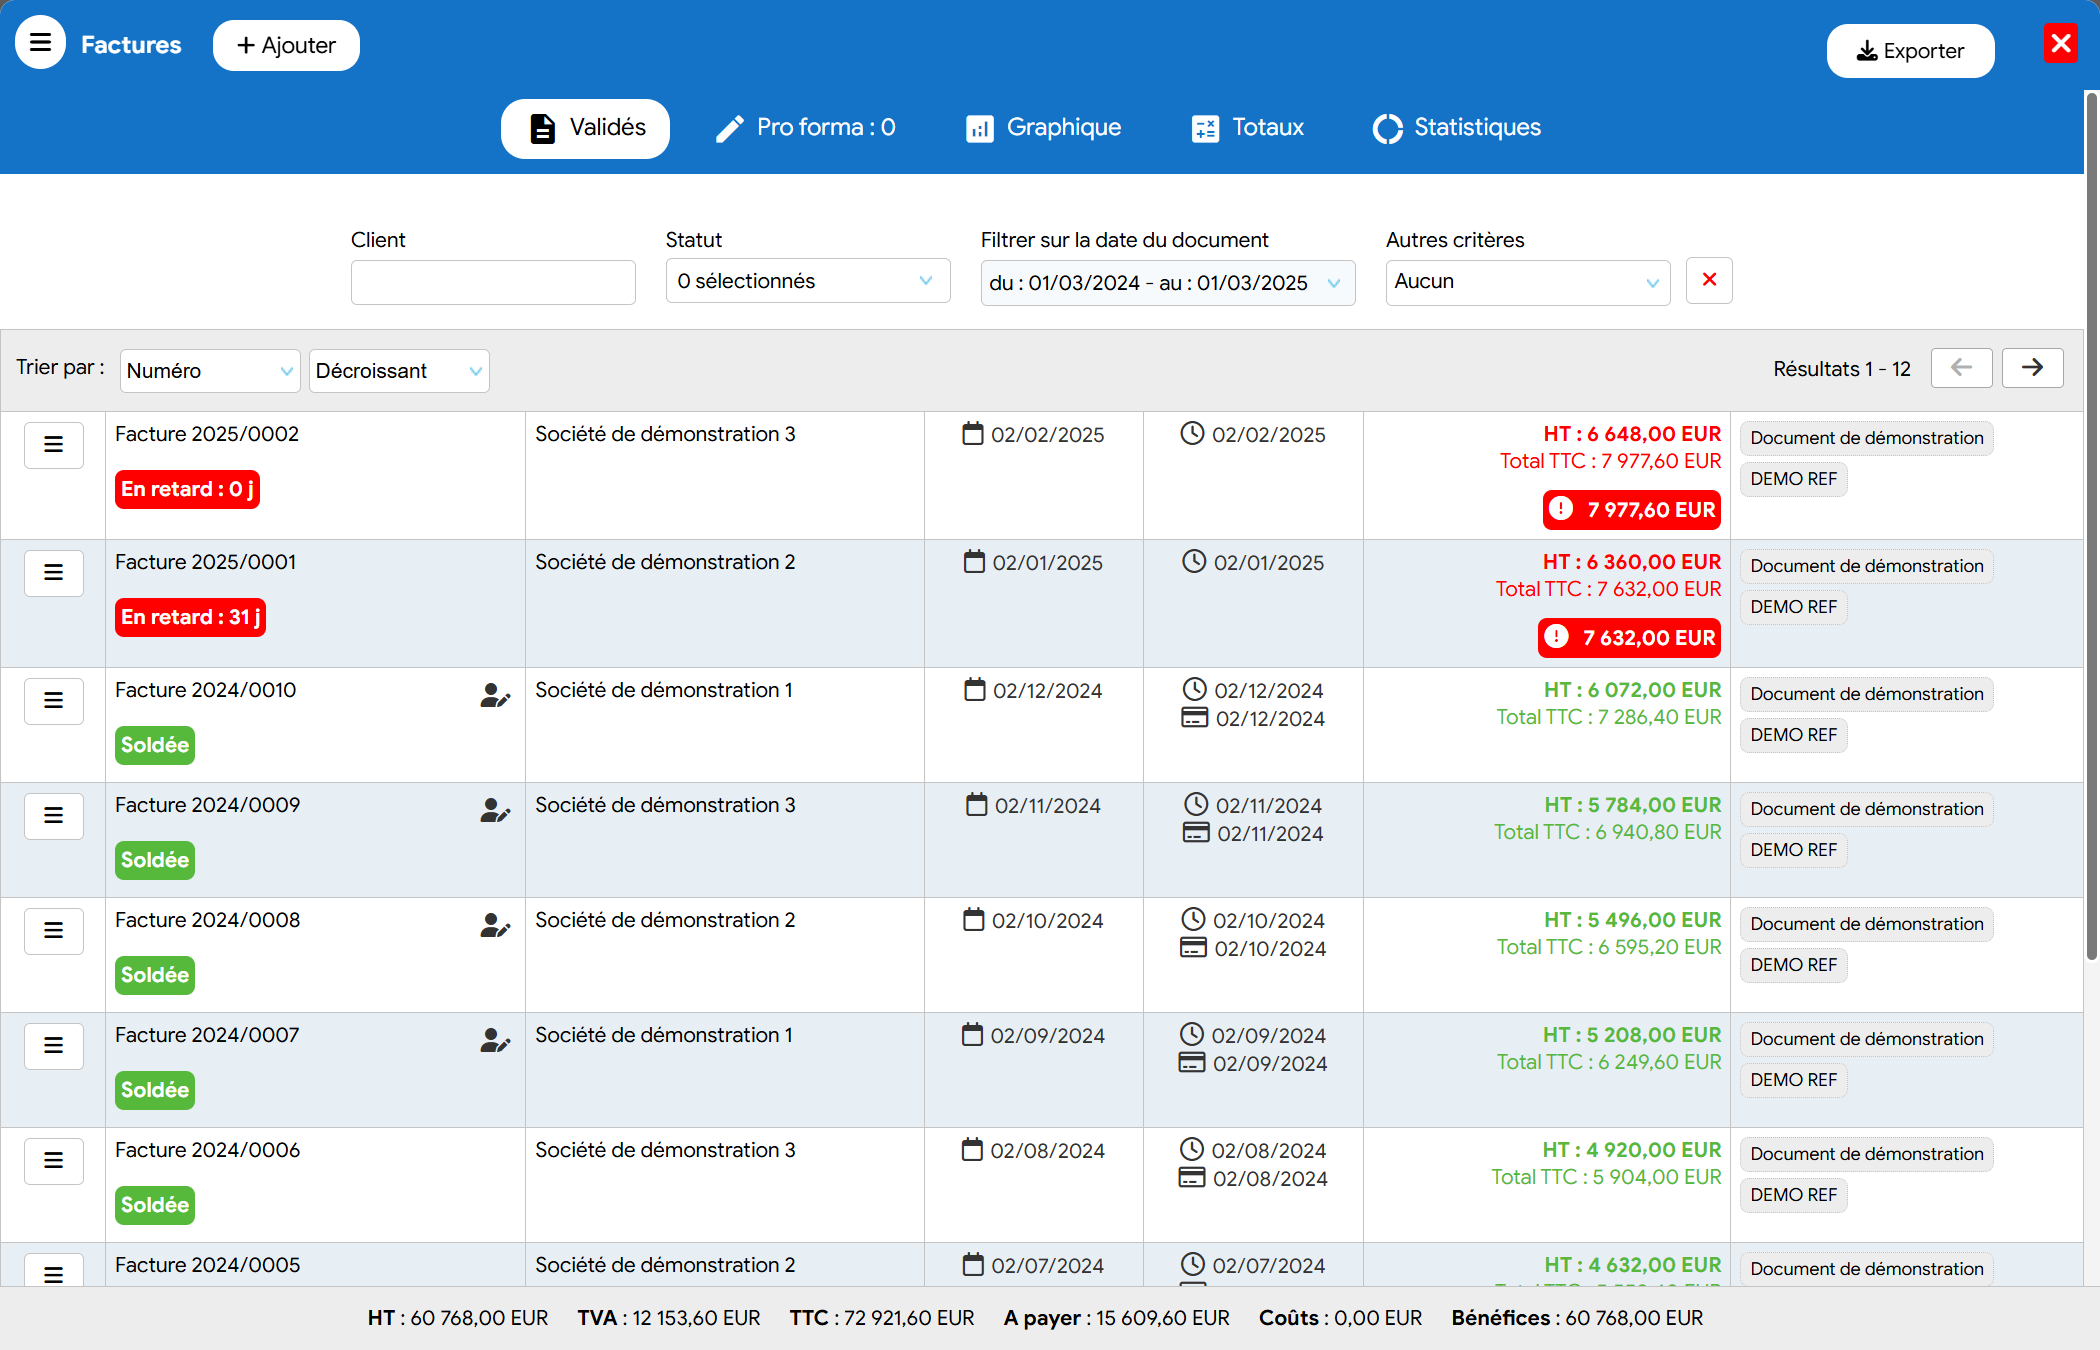Click DEMO REF tag on Facture 2024/0008
This screenshot has width=2100, height=1350.
1794,965
